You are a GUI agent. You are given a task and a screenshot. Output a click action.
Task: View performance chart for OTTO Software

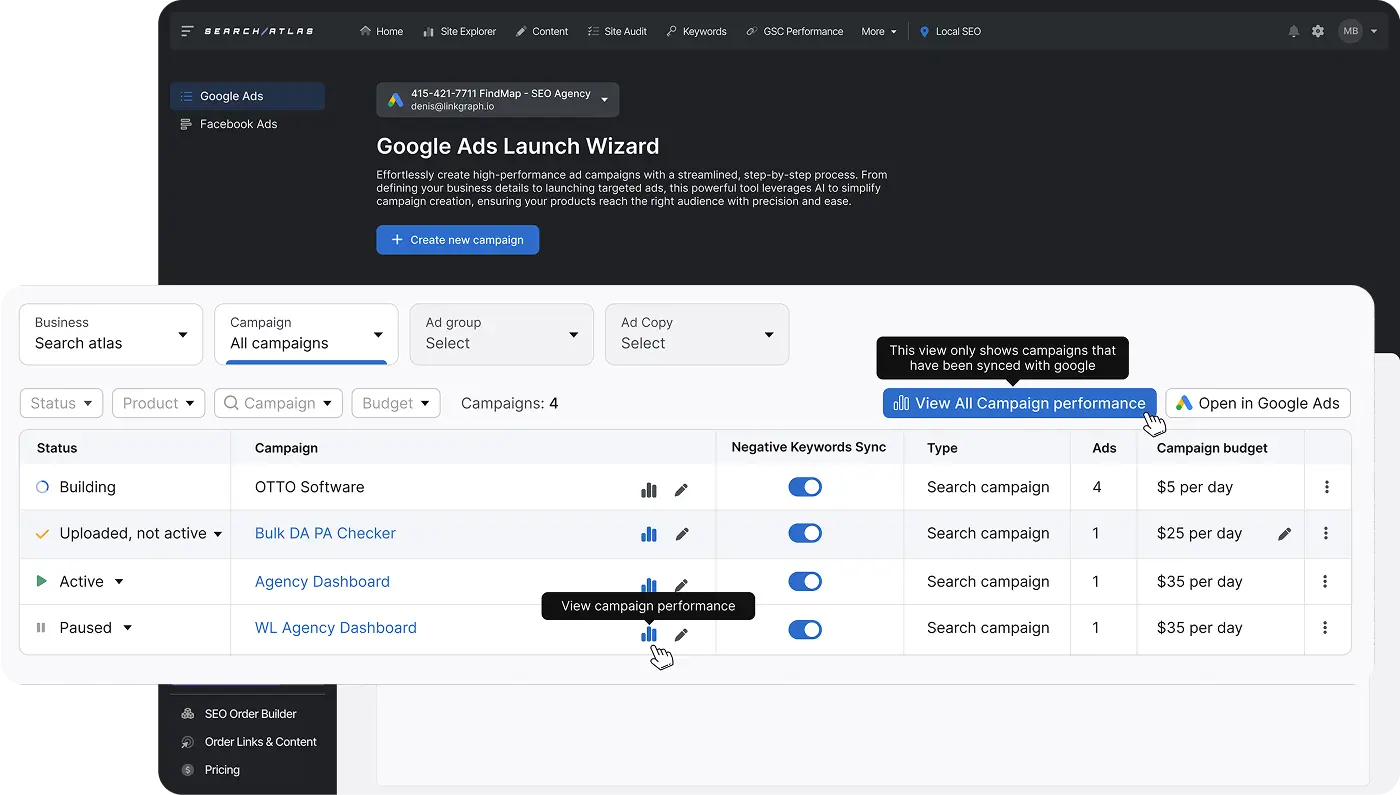pos(649,490)
